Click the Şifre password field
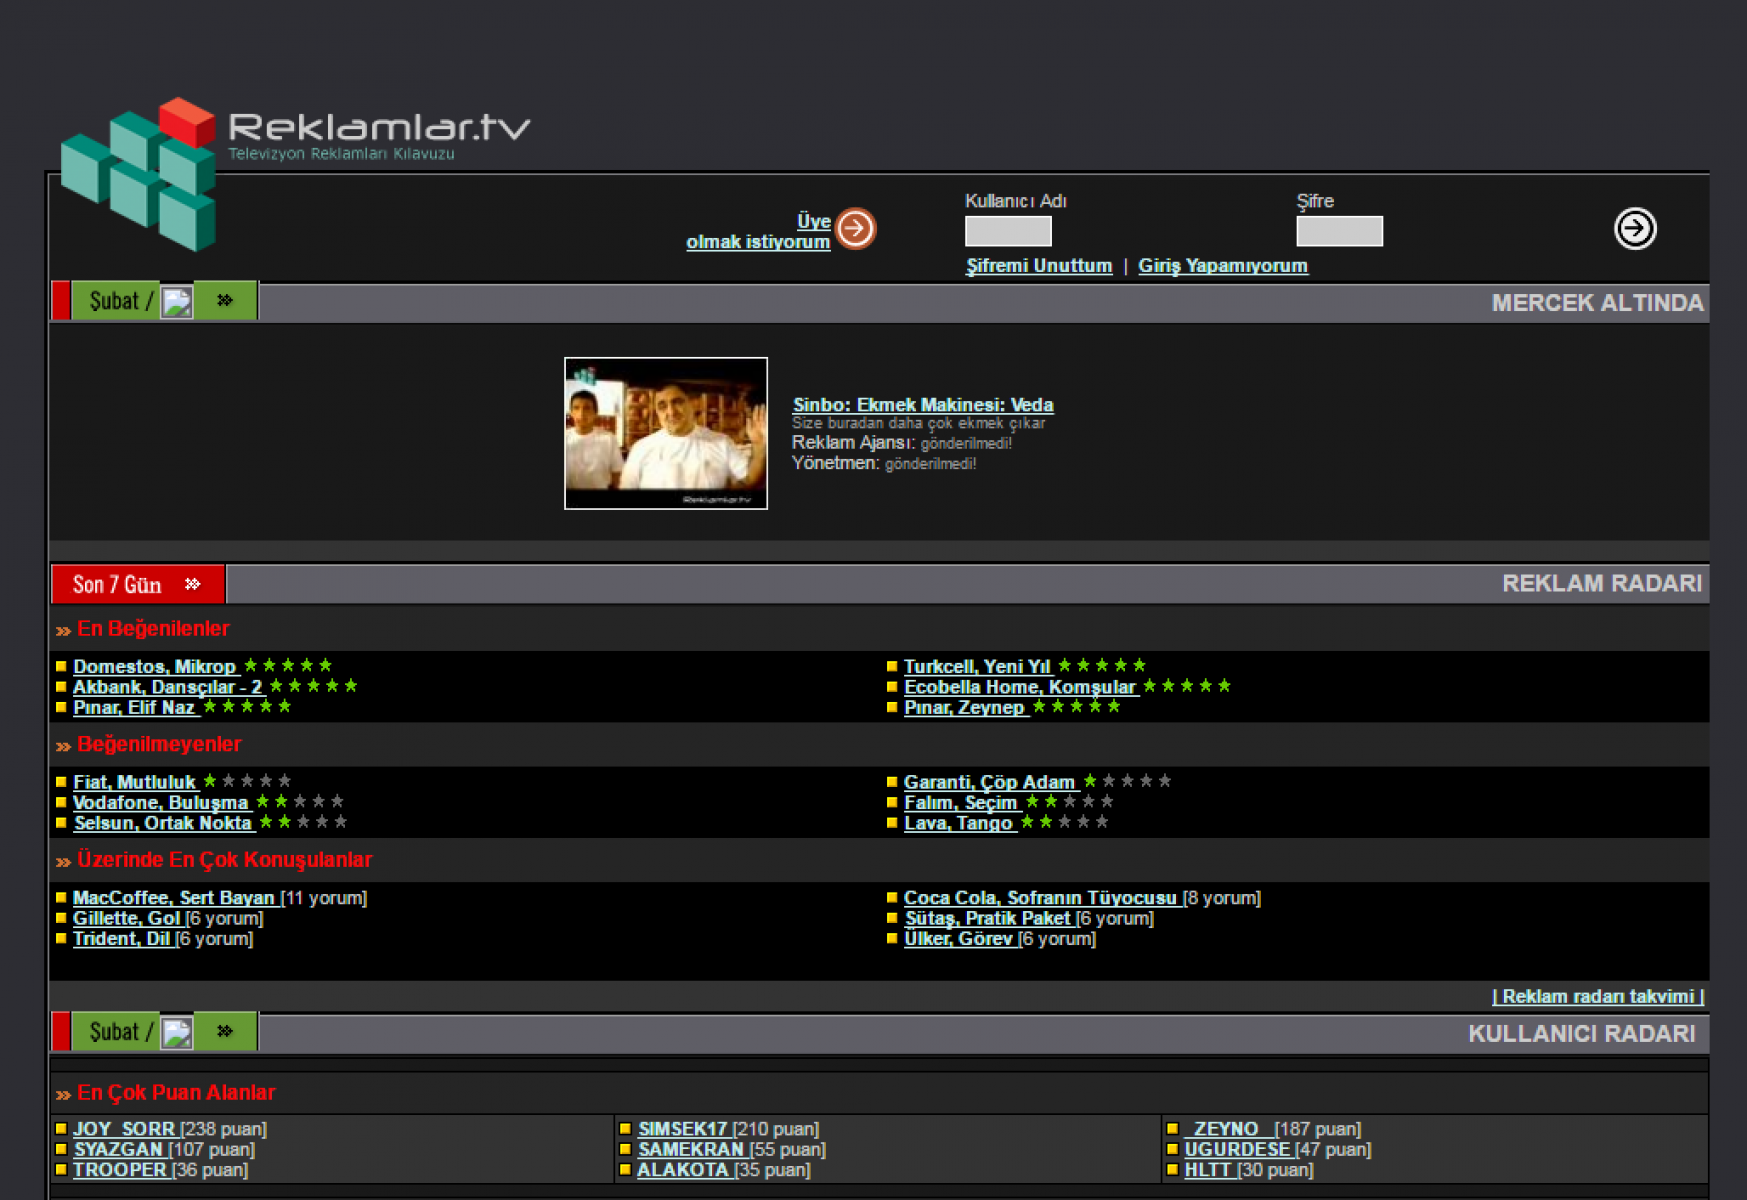1747x1200 pixels. [1338, 231]
